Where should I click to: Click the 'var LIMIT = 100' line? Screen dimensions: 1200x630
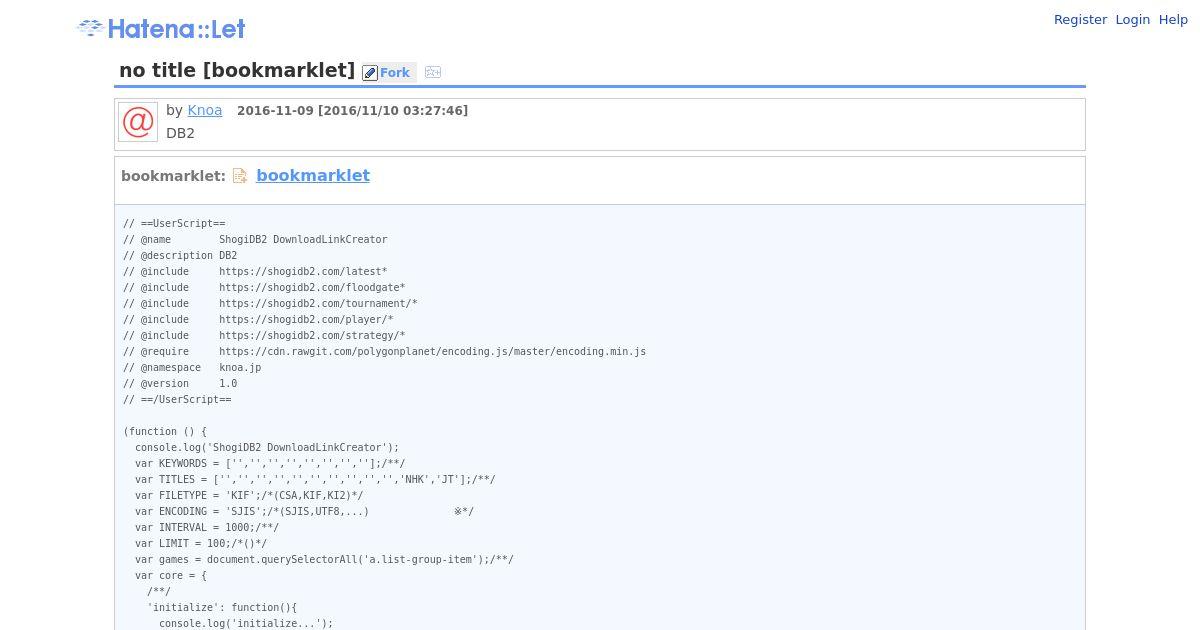pyautogui.click(x=201, y=544)
